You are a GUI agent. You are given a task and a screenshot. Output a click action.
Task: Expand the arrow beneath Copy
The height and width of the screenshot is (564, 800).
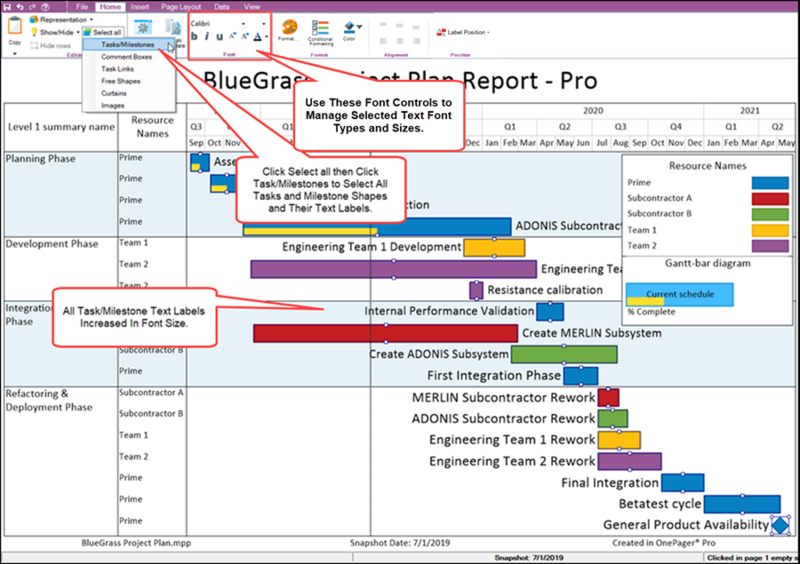pos(15,53)
